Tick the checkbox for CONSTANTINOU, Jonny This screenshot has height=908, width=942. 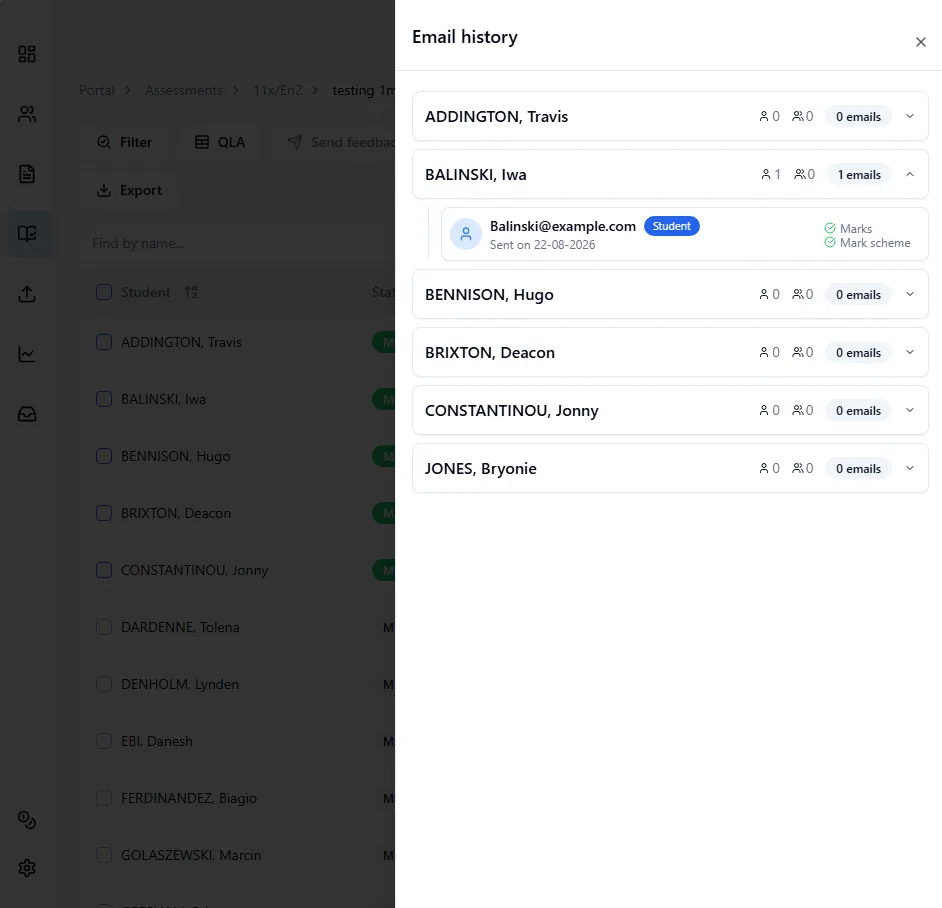104,570
